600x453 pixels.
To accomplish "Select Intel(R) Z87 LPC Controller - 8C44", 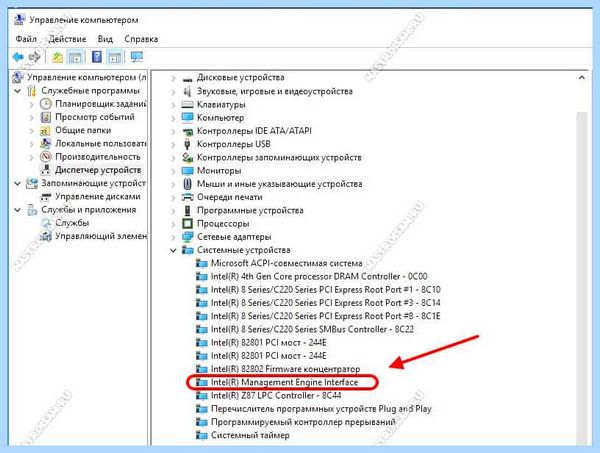I will coord(276,395).
